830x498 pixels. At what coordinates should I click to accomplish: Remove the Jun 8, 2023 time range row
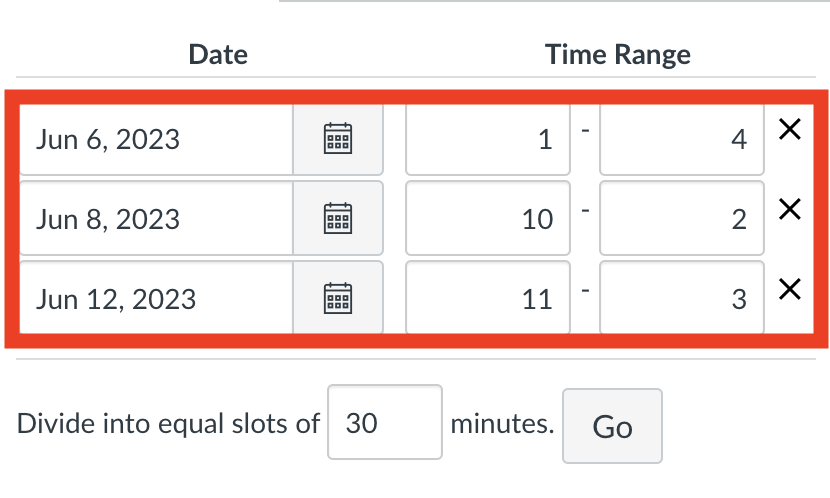pyautogui.click(x=790, y=209)
